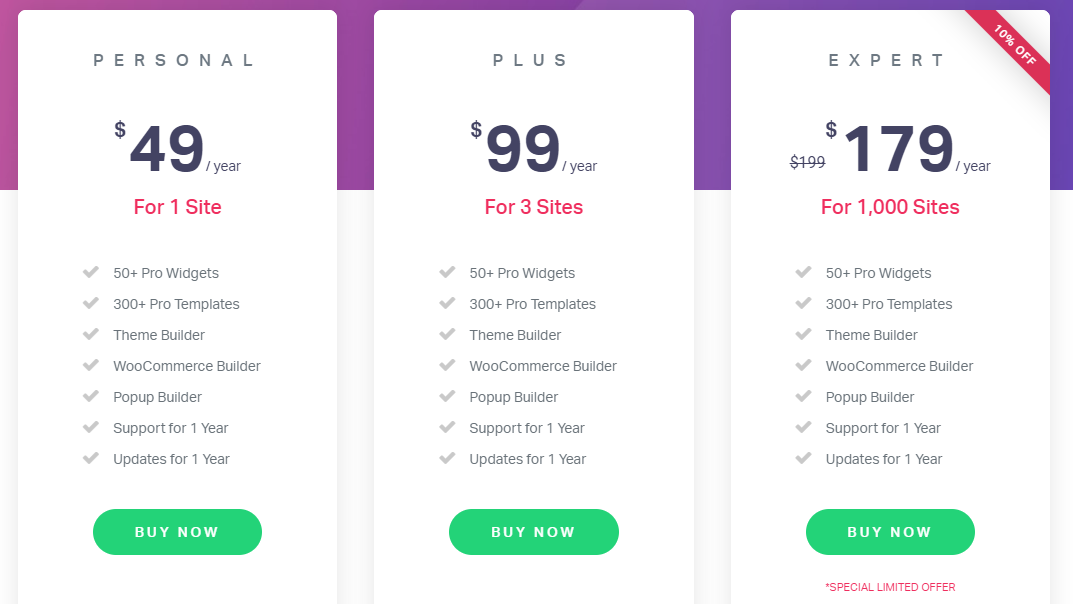
Task: Click checkmark next to Expert Support for 1 Year
Action: tap(803, 427)
